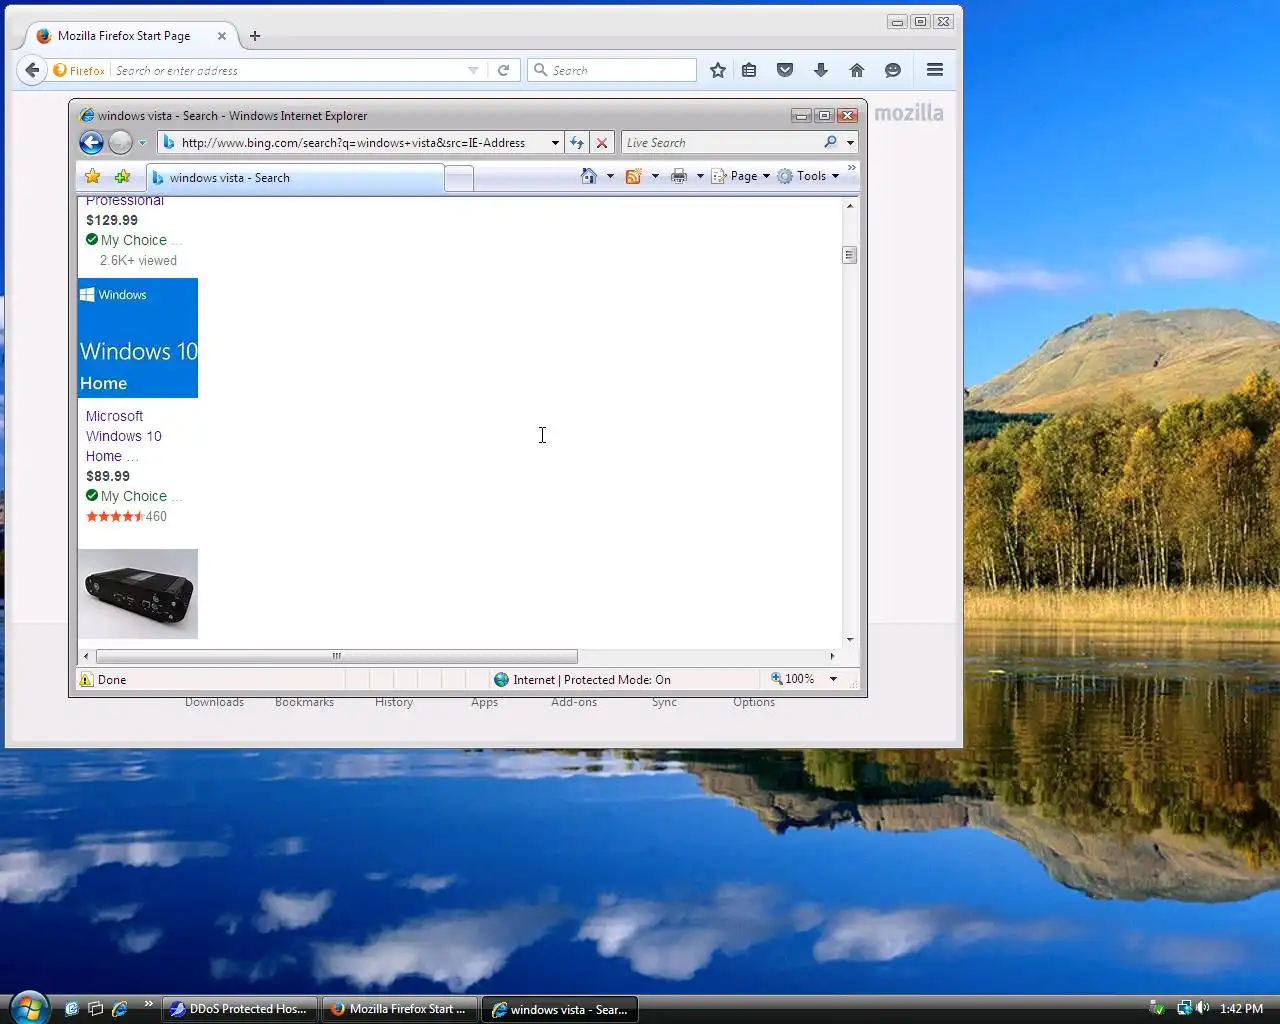Open the IE Favorites Center star icon
The width and height of the screenshot is (1280, 1024).
[93, 176]
